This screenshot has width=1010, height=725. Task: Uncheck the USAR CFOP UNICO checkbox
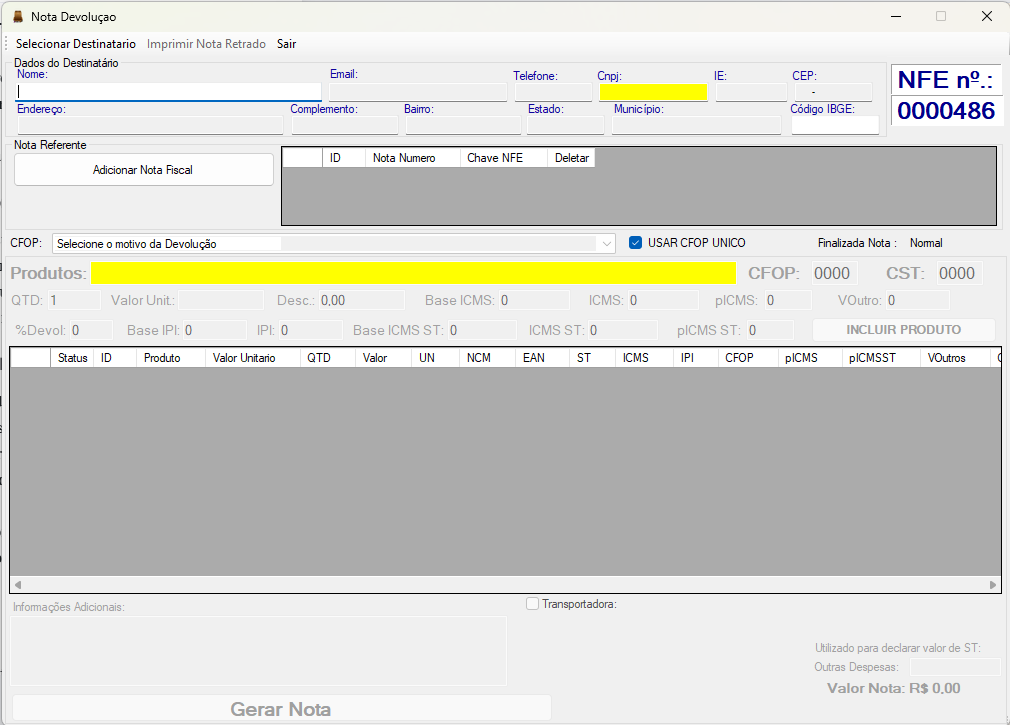635,243
